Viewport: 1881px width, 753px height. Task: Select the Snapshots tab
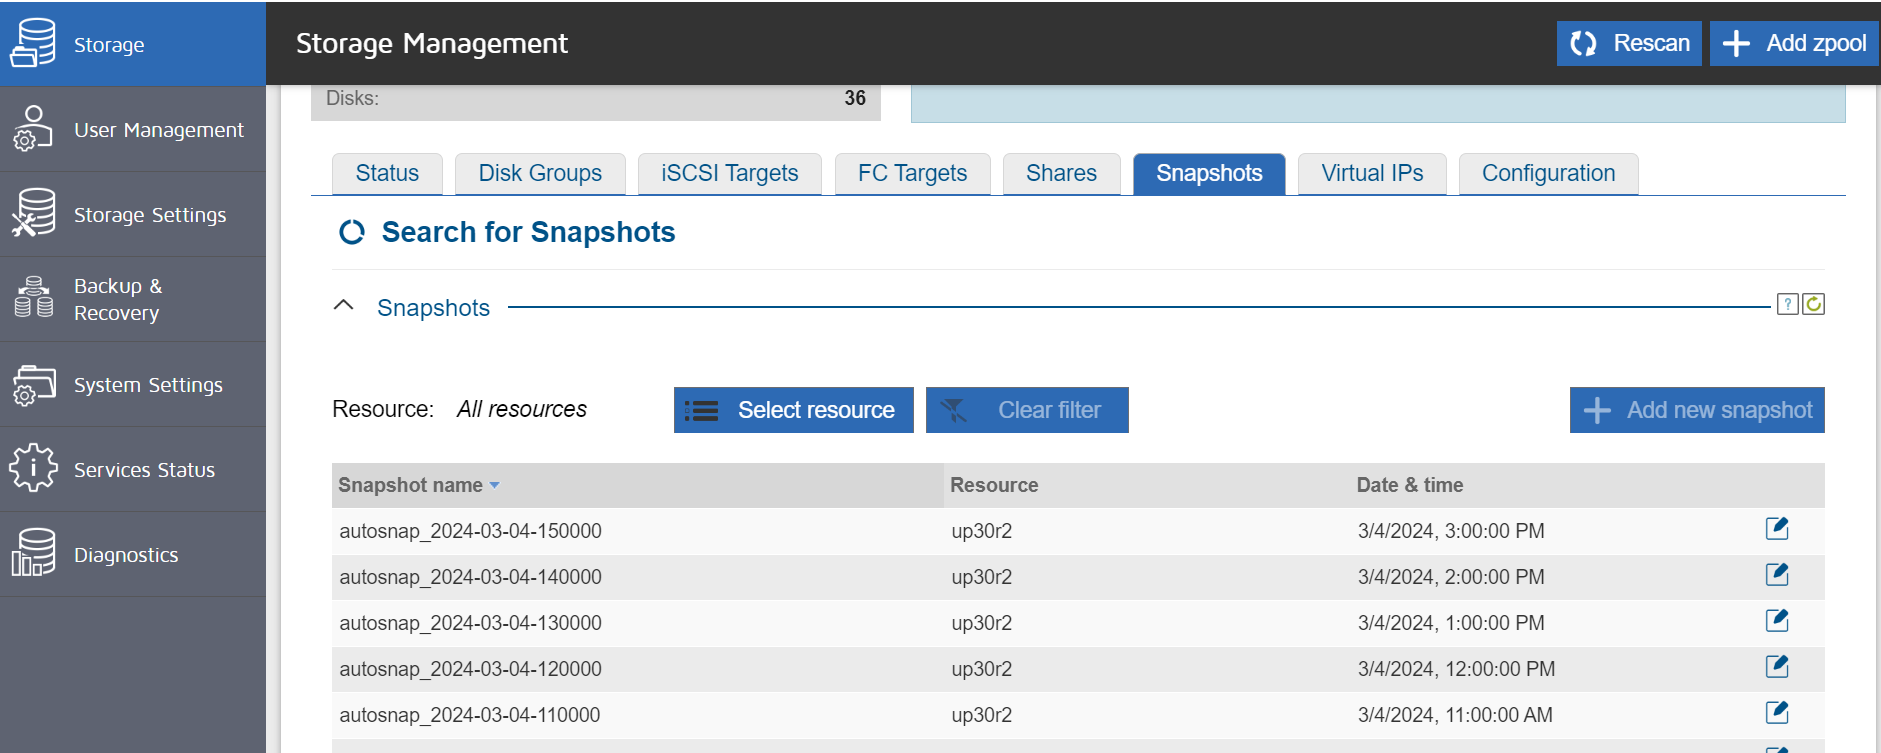[1209, 174]
